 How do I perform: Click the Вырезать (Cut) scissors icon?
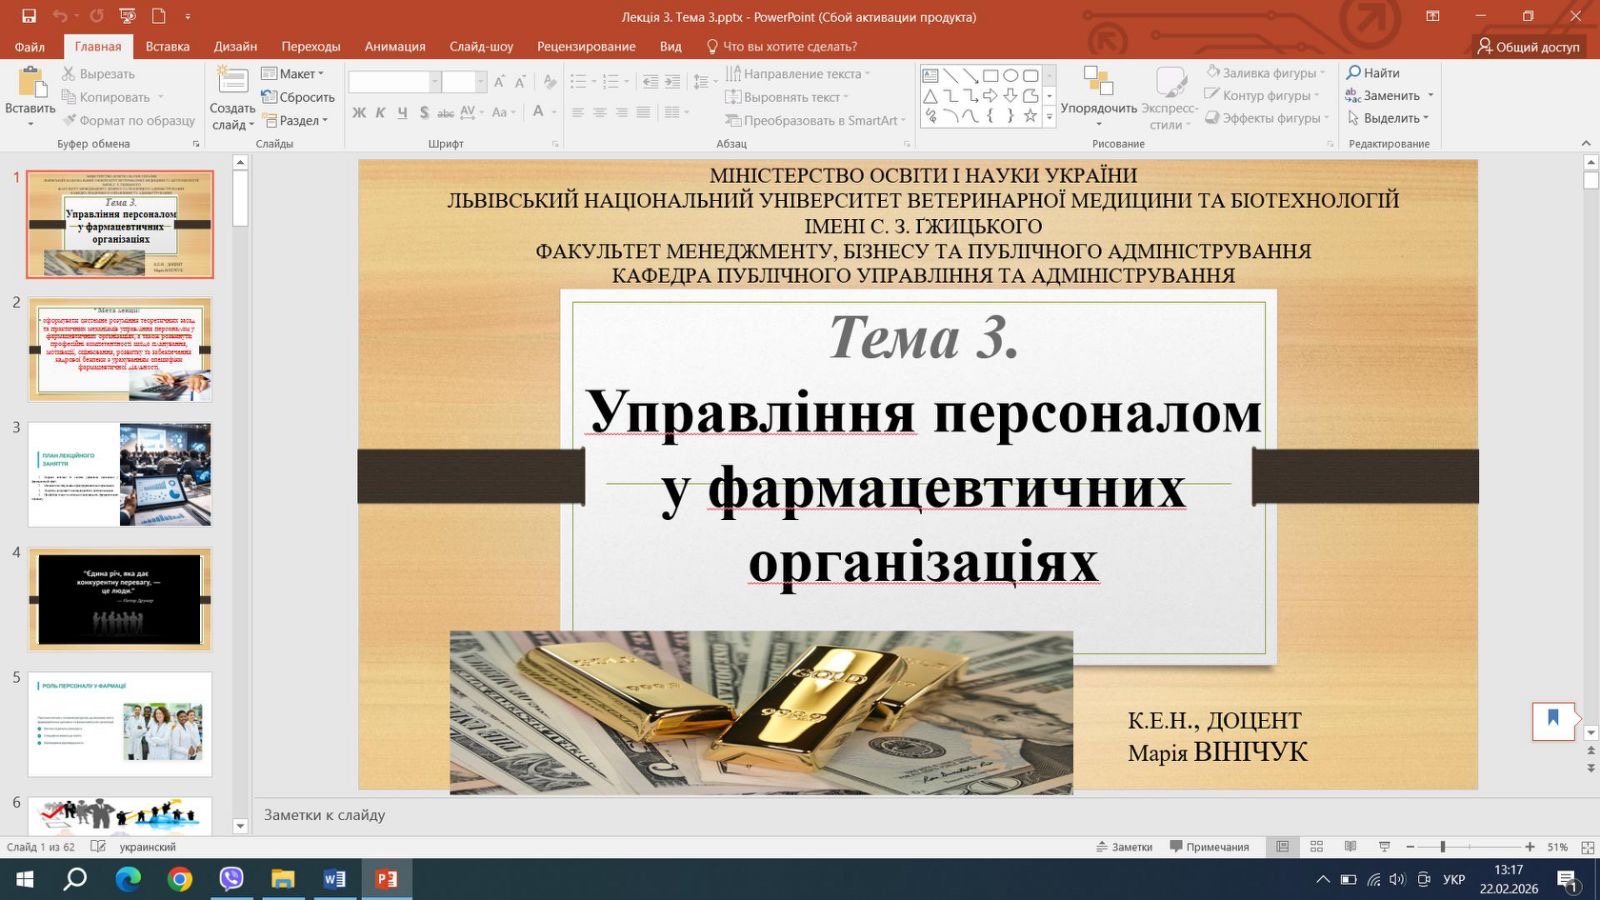(68, 73)
